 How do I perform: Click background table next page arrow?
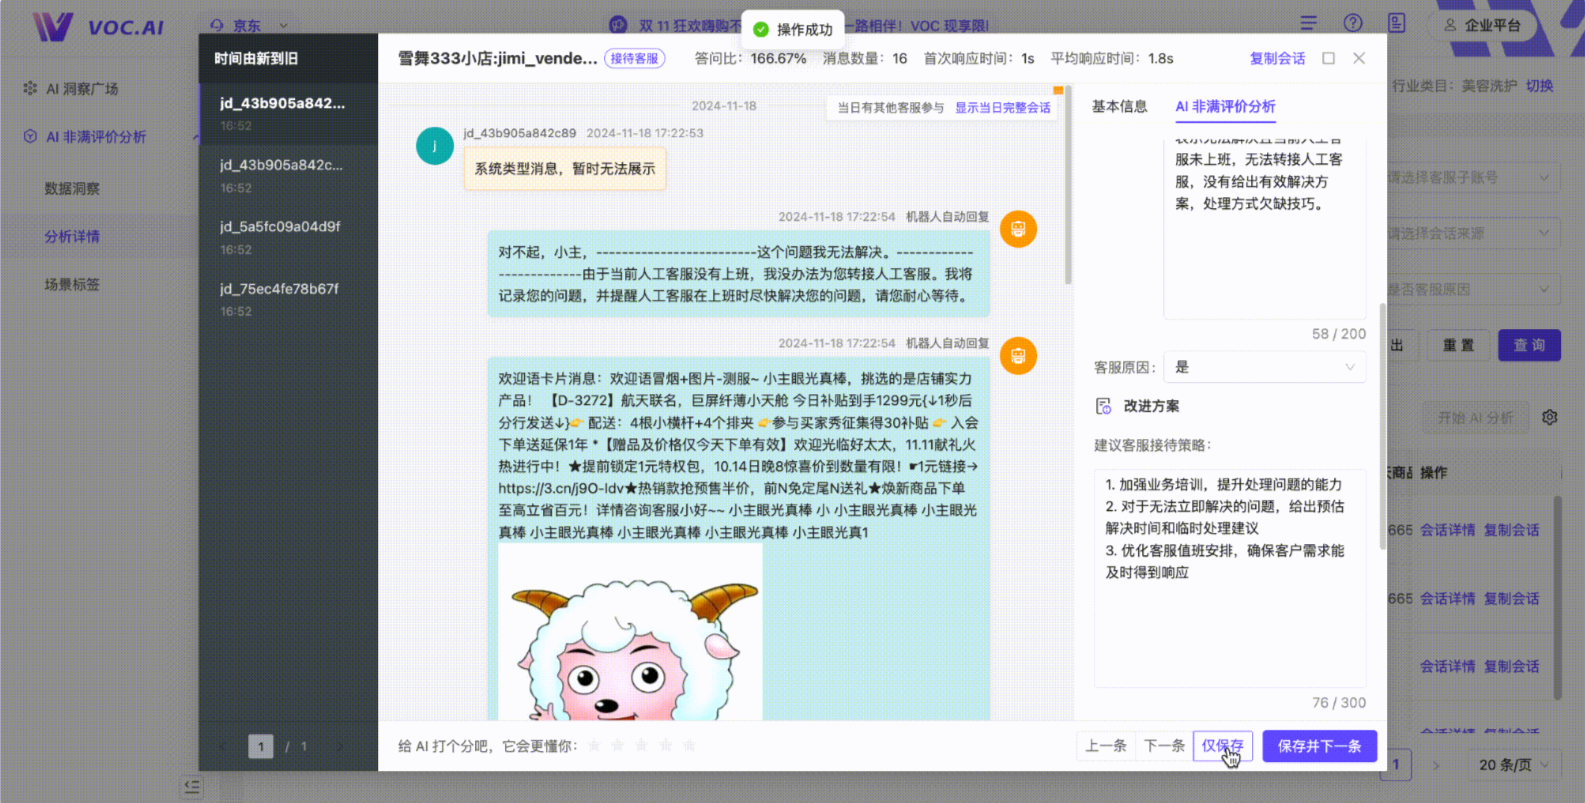[1437, 765]
